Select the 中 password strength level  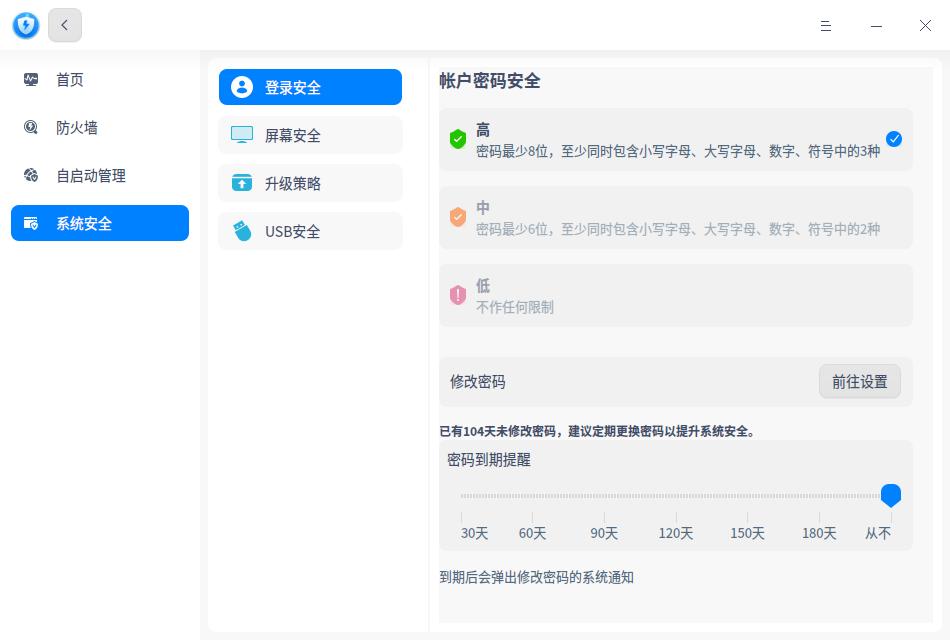pos(676,217)
